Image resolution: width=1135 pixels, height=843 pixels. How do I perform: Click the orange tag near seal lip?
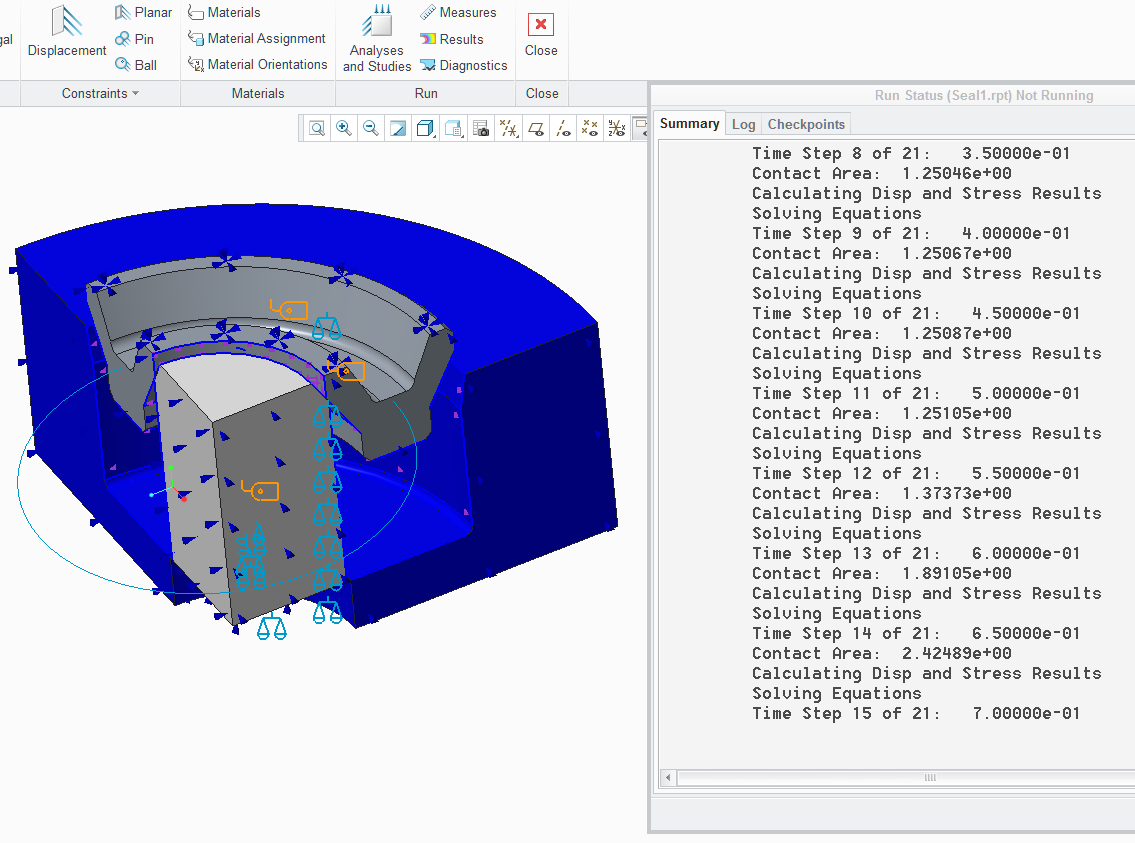[347, 371]
